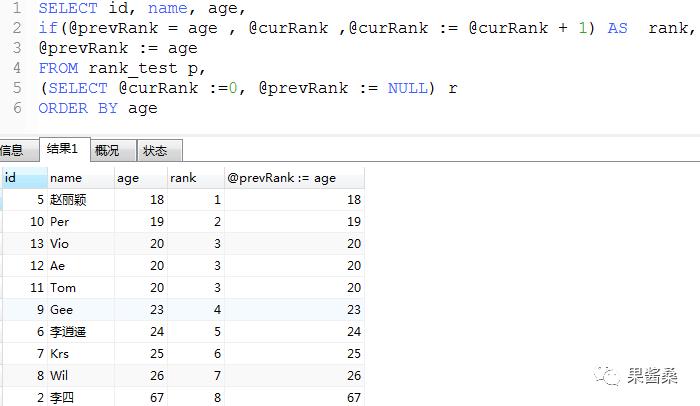
Task: Click id cell 10 in Per row
Action: pos(25,222)
